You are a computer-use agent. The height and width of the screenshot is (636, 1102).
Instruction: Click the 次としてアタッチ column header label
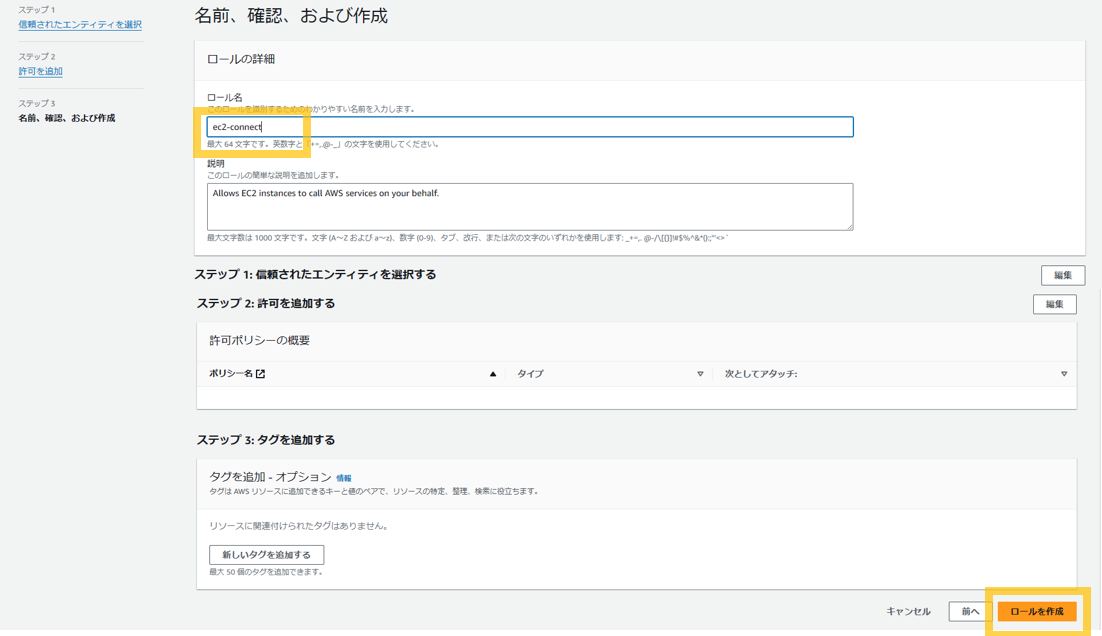coord(761,374)
